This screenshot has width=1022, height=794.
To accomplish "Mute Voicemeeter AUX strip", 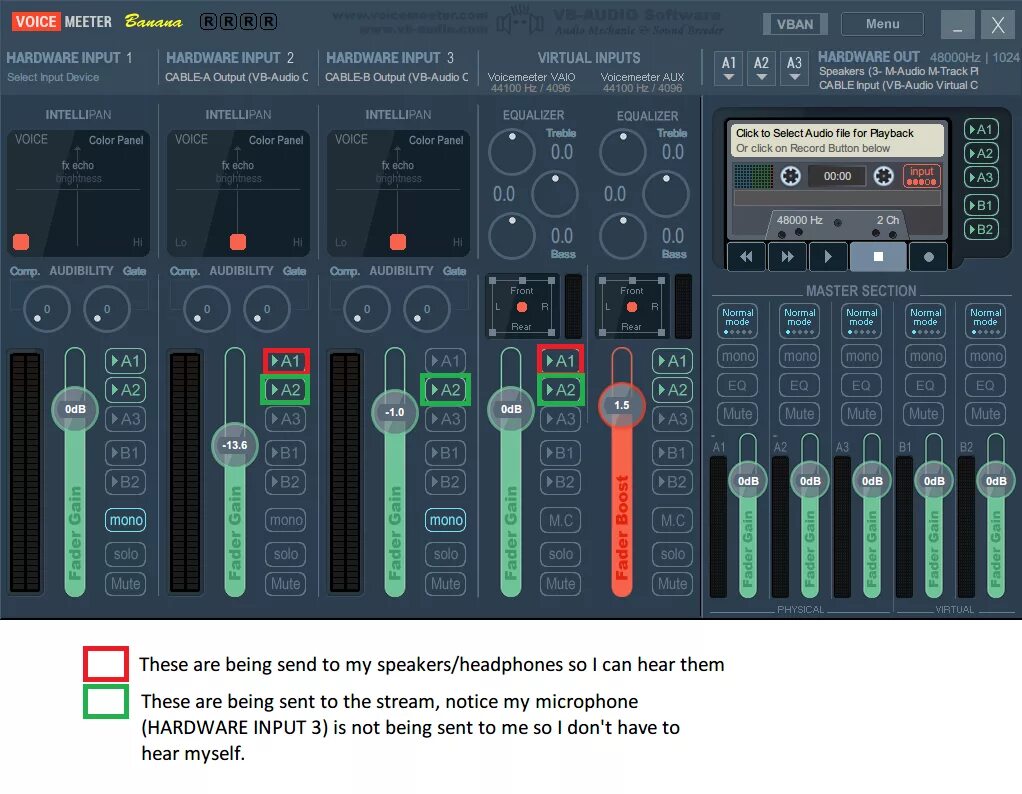I will [672, 583].
